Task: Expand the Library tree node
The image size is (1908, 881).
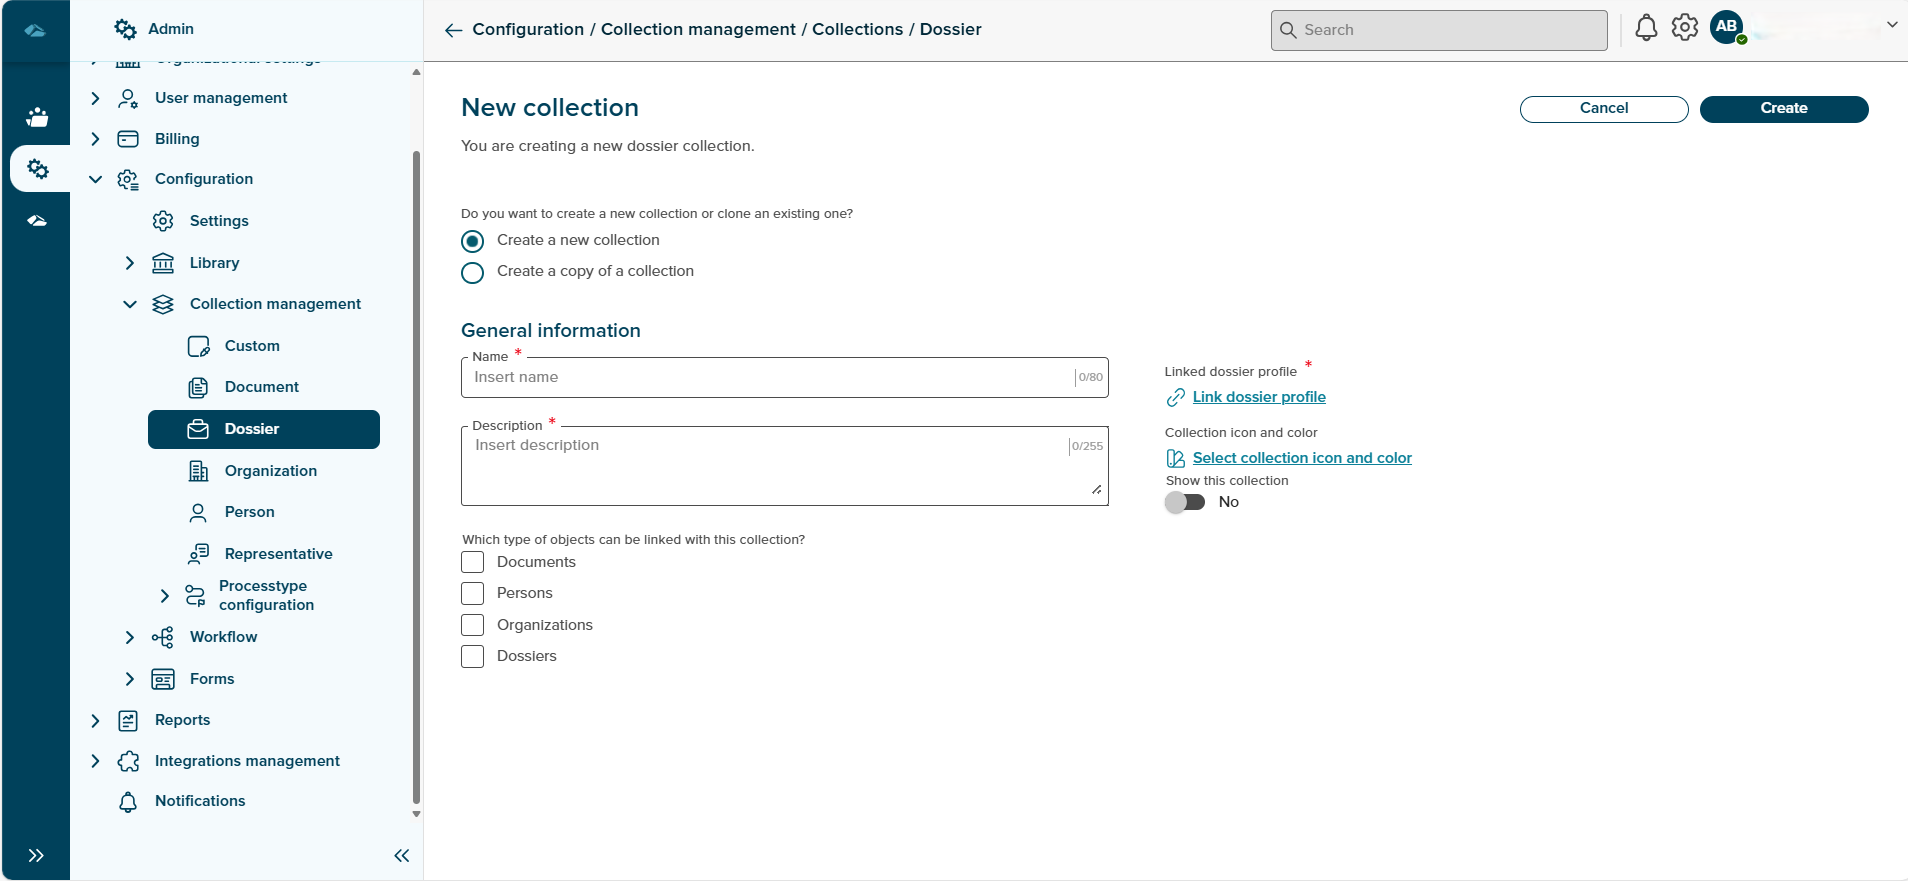Action: point(129,263)
